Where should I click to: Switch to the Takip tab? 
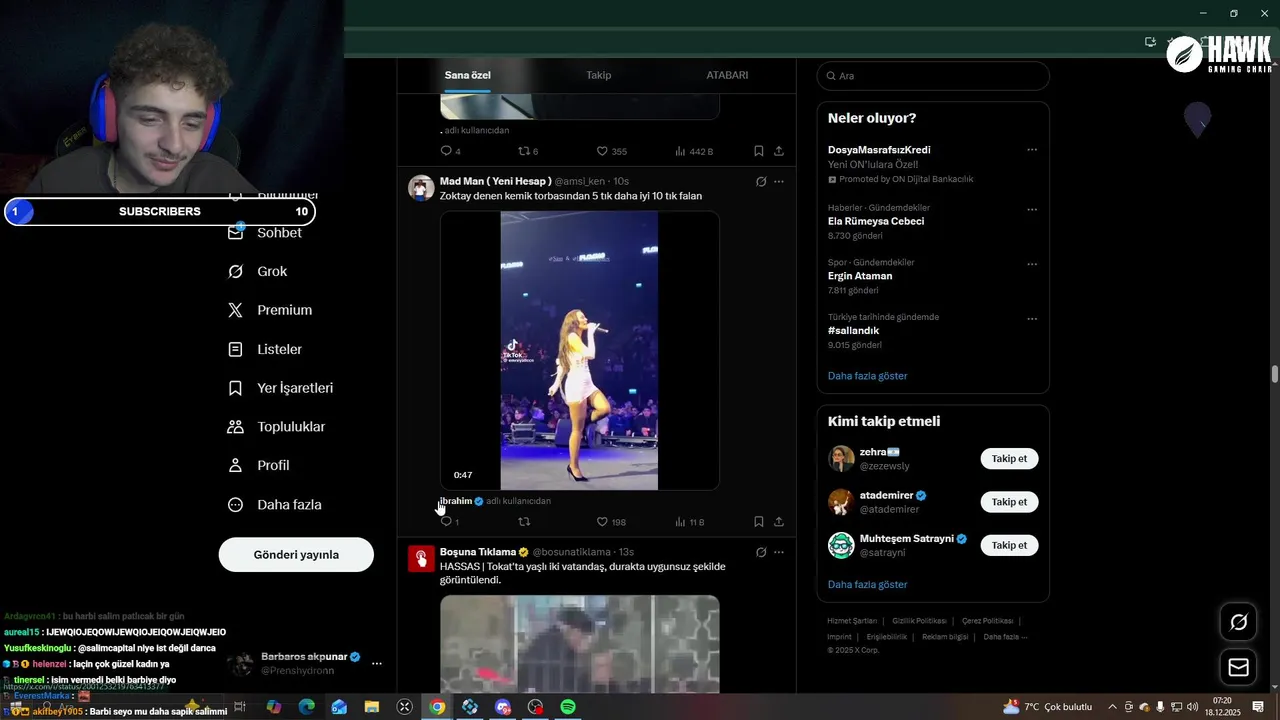click(598, 75)
